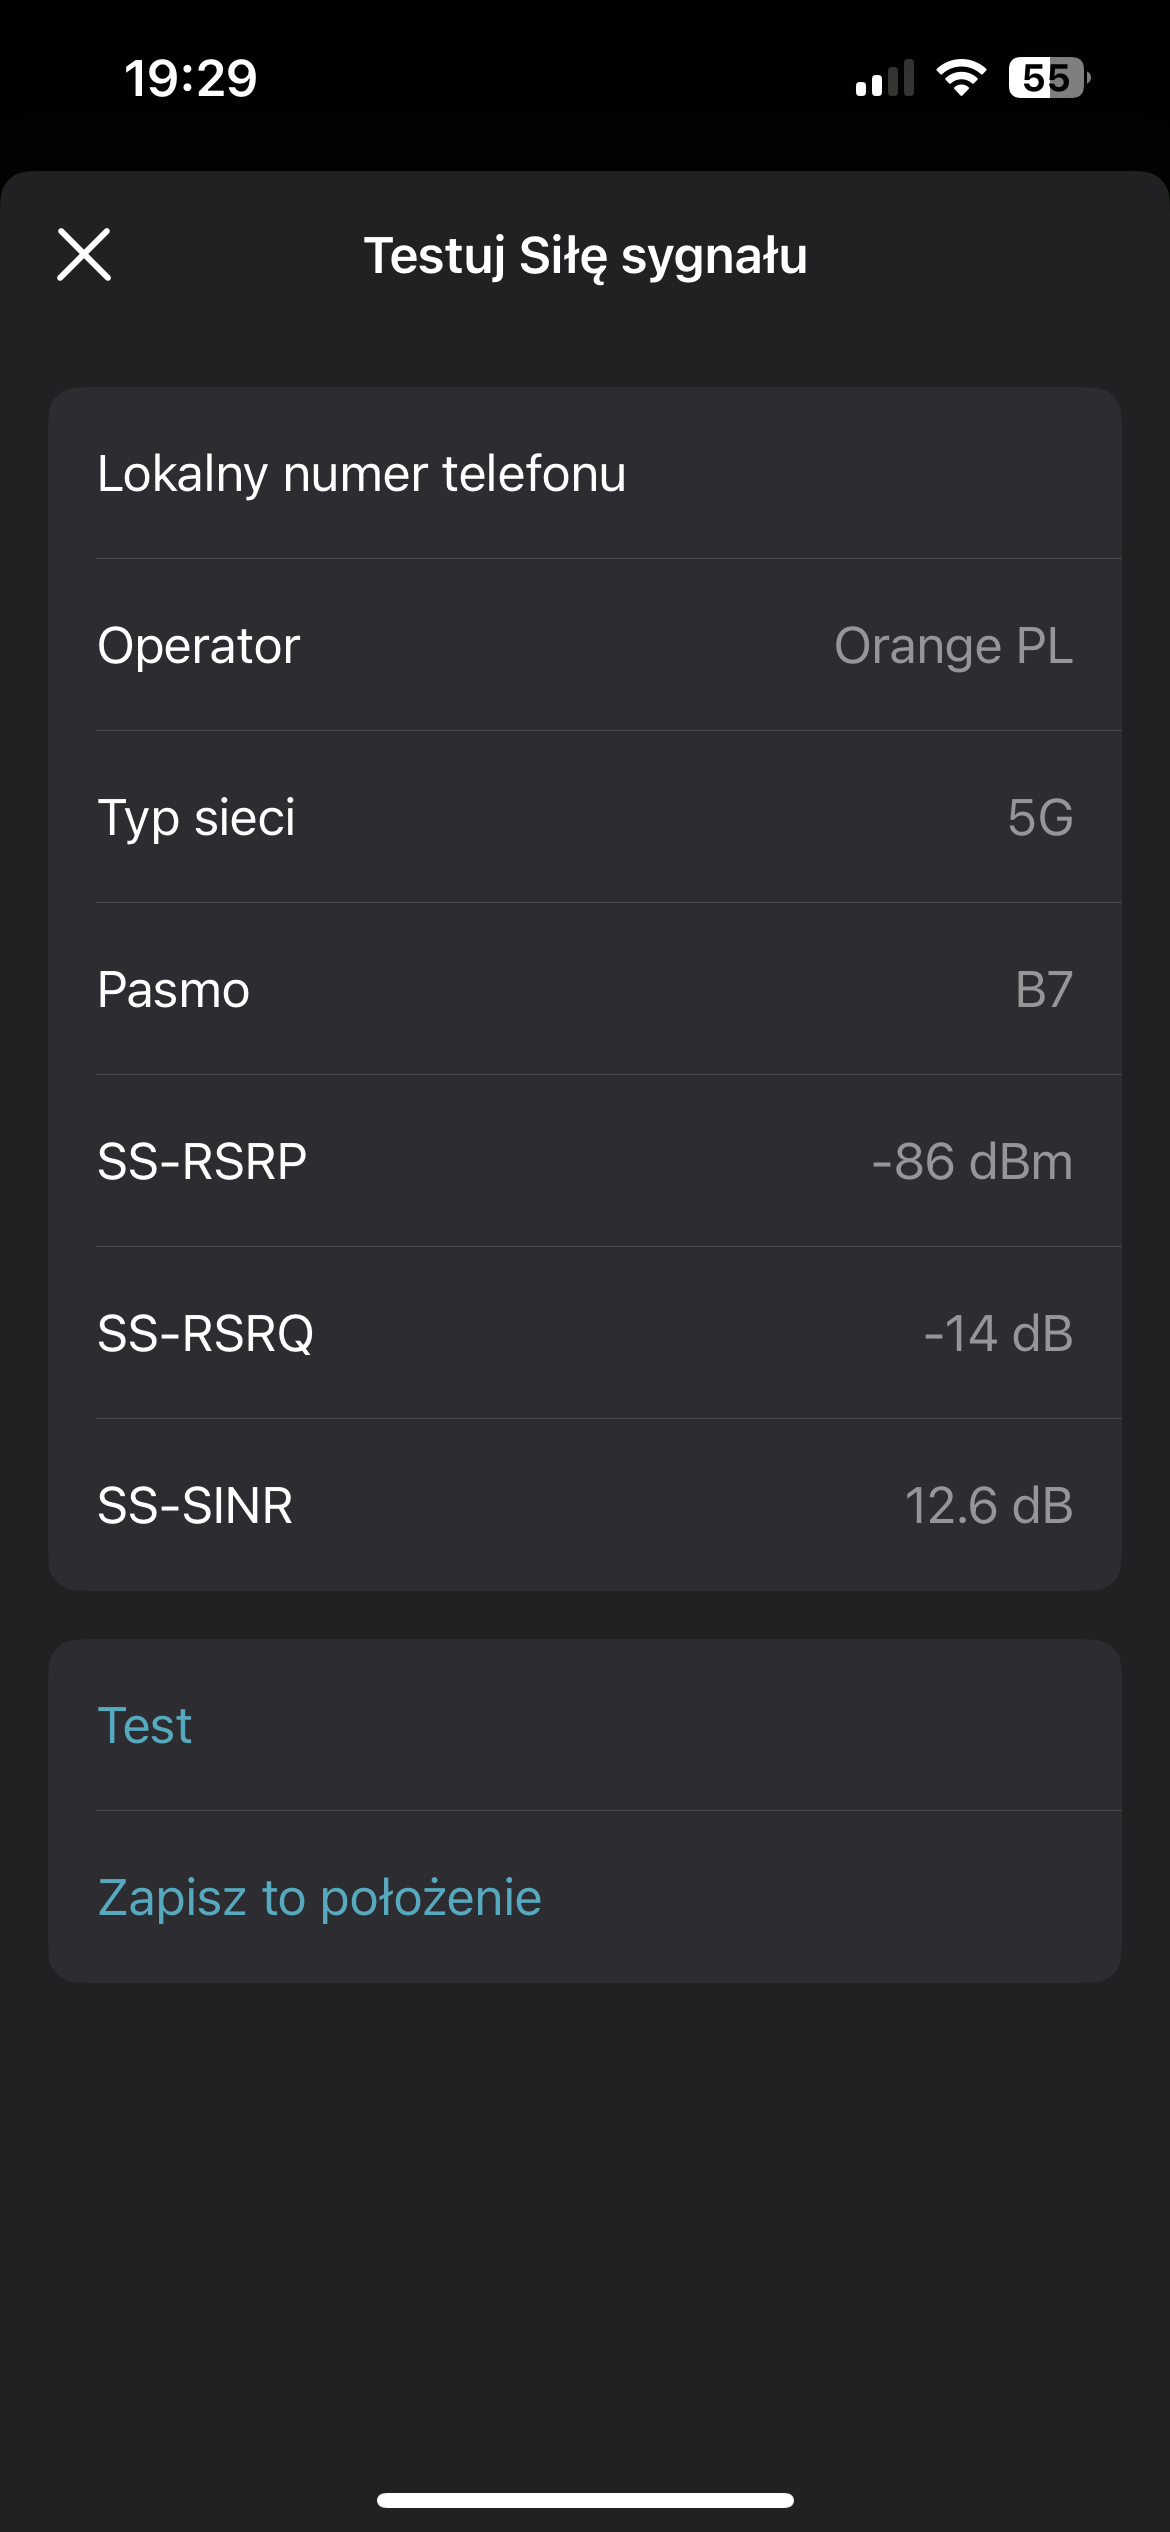Tap the -86 dBm value
1170x2532 pixels.
[x=972, y=1161]
